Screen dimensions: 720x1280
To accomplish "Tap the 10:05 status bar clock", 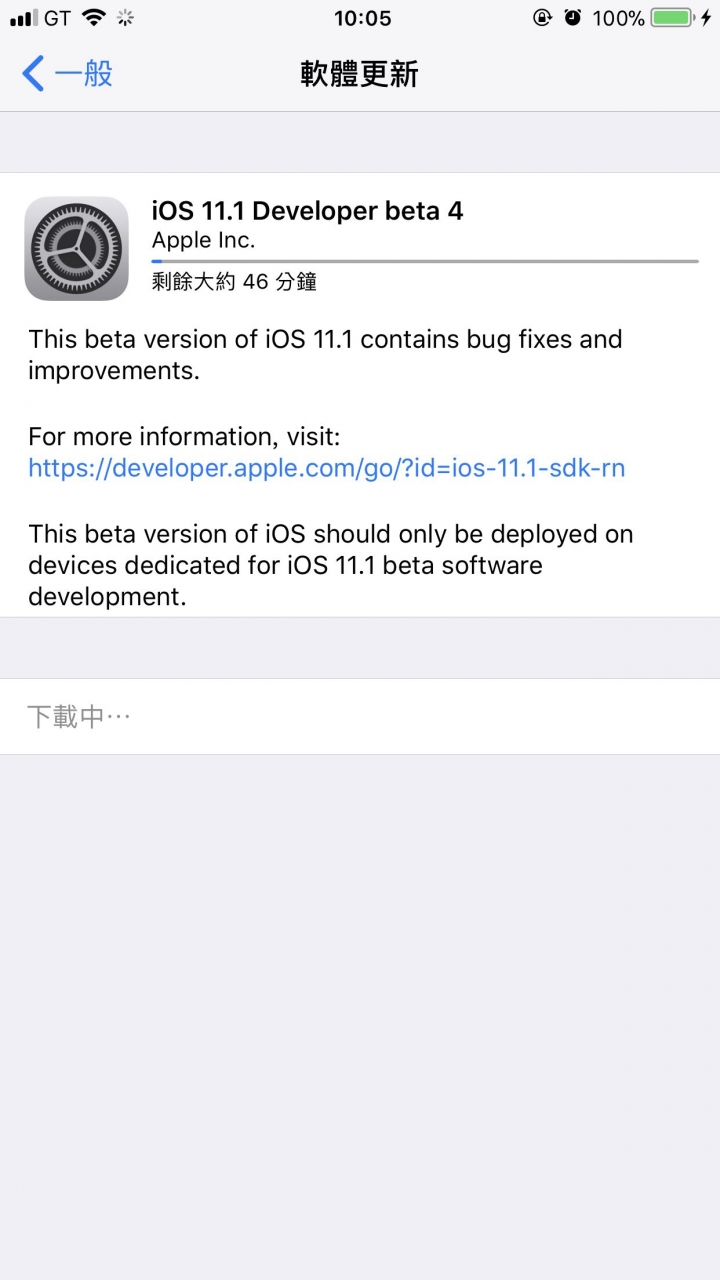I will click(363, 18).
